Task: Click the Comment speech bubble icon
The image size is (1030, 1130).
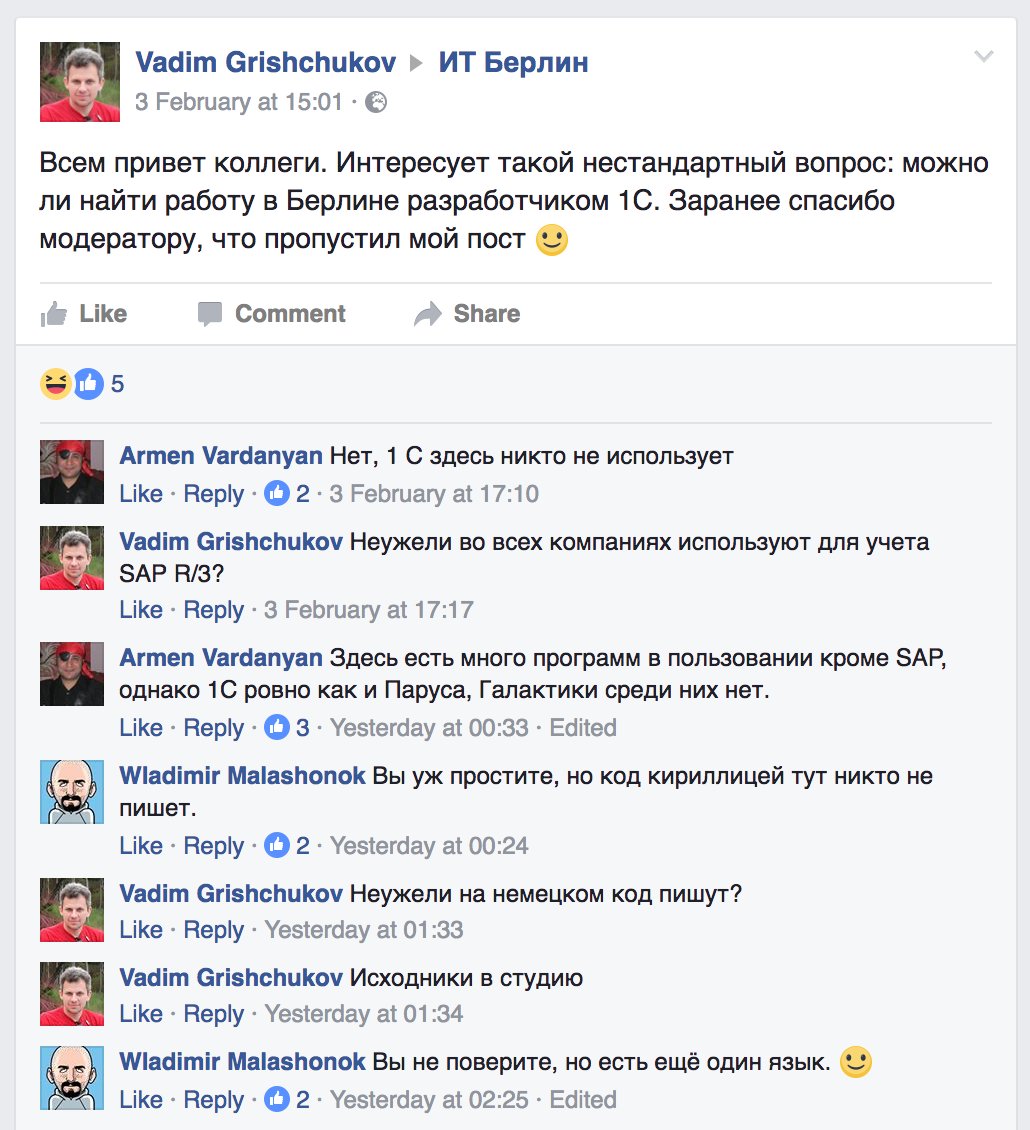Action: 211,313
